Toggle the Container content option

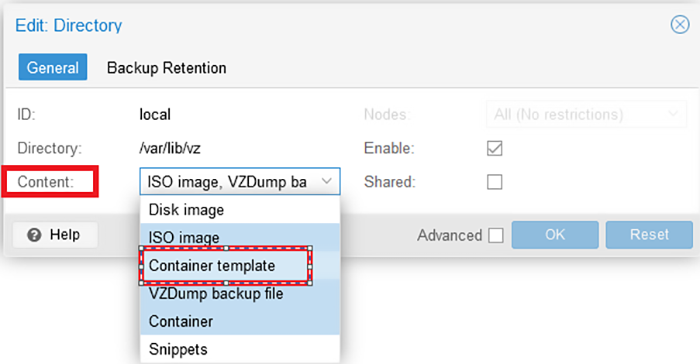(x=240, y=322)
